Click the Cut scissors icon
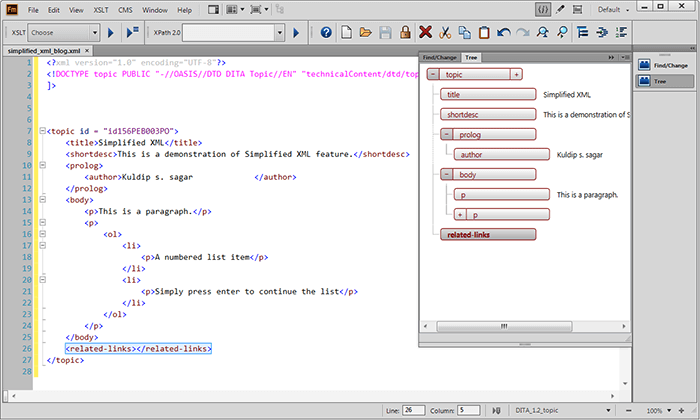 (446, 33)
